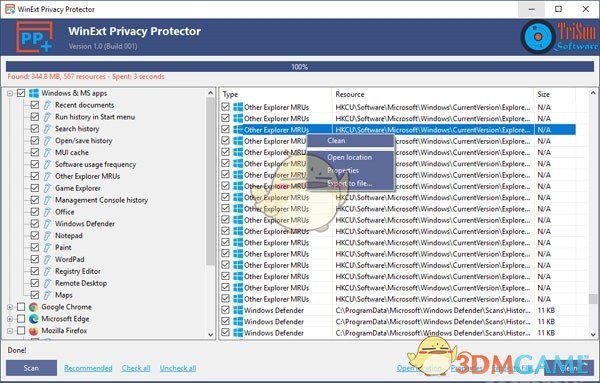Image resolution: width=600 pixels, height=383 pixels.
Task: Select the Google Chrome icon
Action: tap(34, 307)
